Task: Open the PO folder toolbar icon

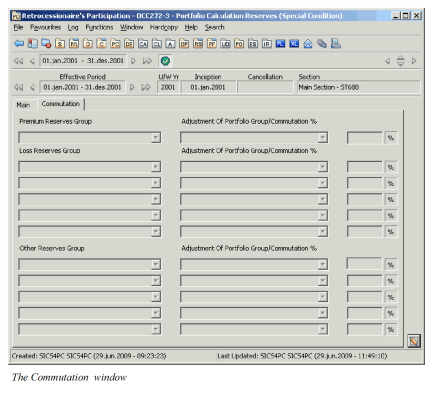Action: coord(239,44)
